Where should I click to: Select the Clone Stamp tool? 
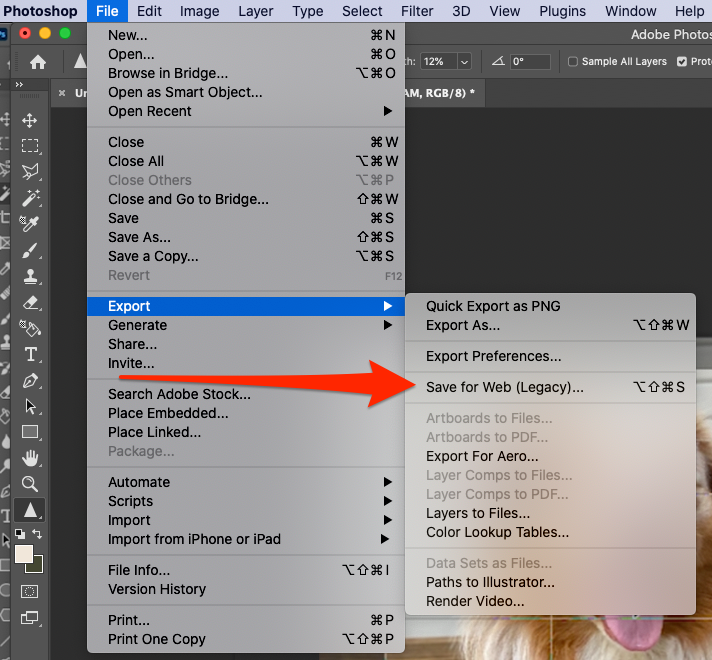pyautogui.click(x=30, y=276)
